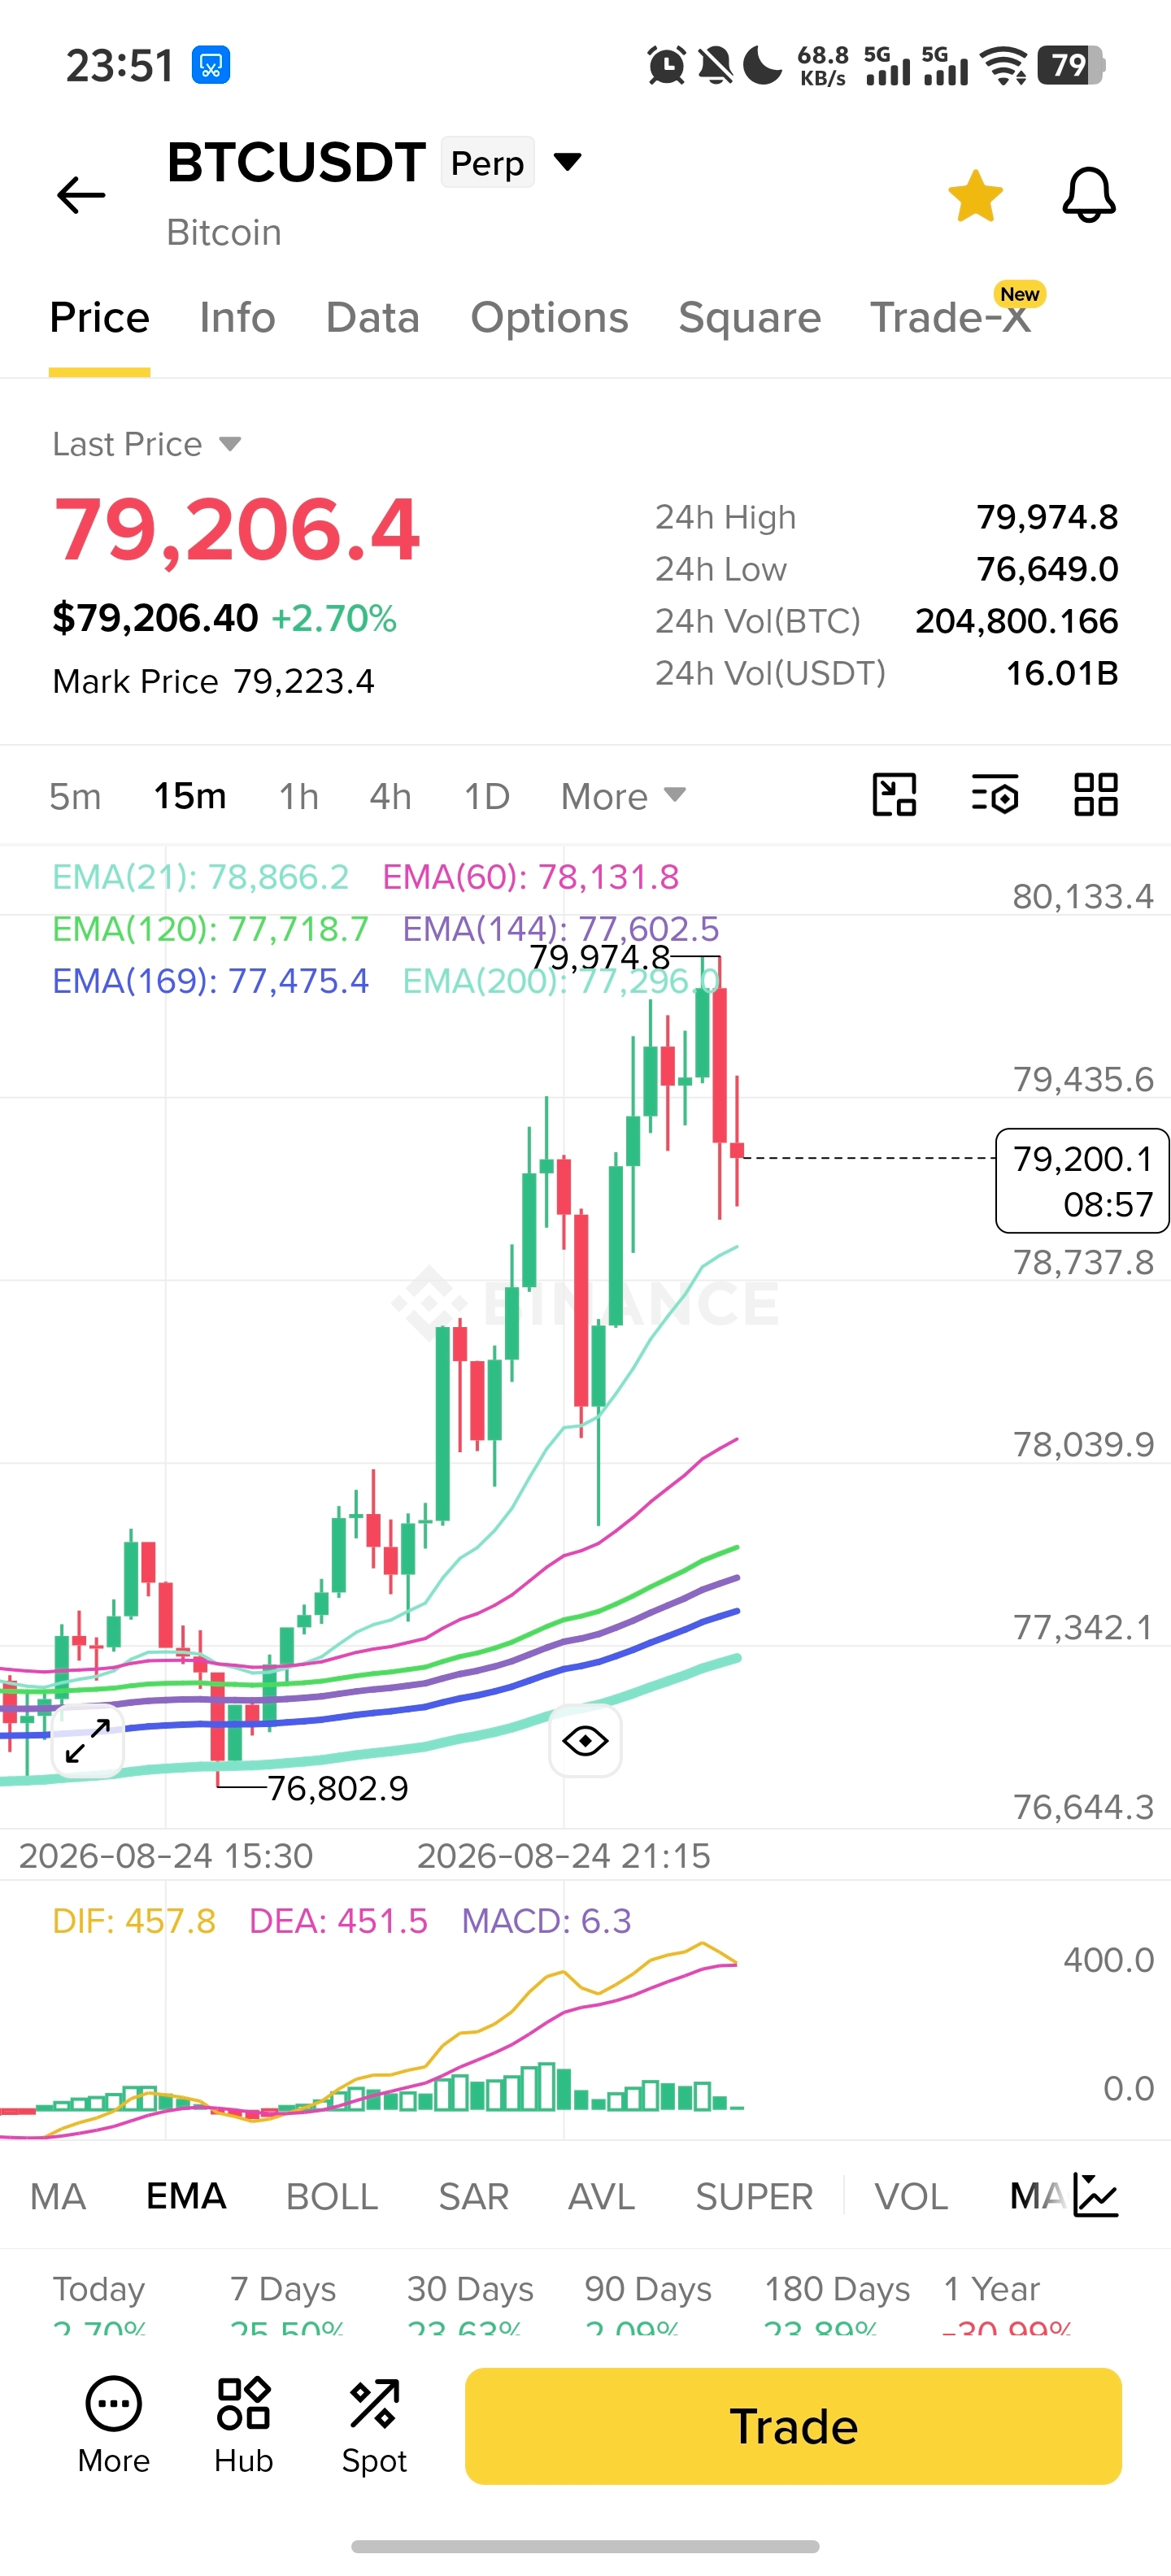Go back using the left arrow

(x=81, y=195)
